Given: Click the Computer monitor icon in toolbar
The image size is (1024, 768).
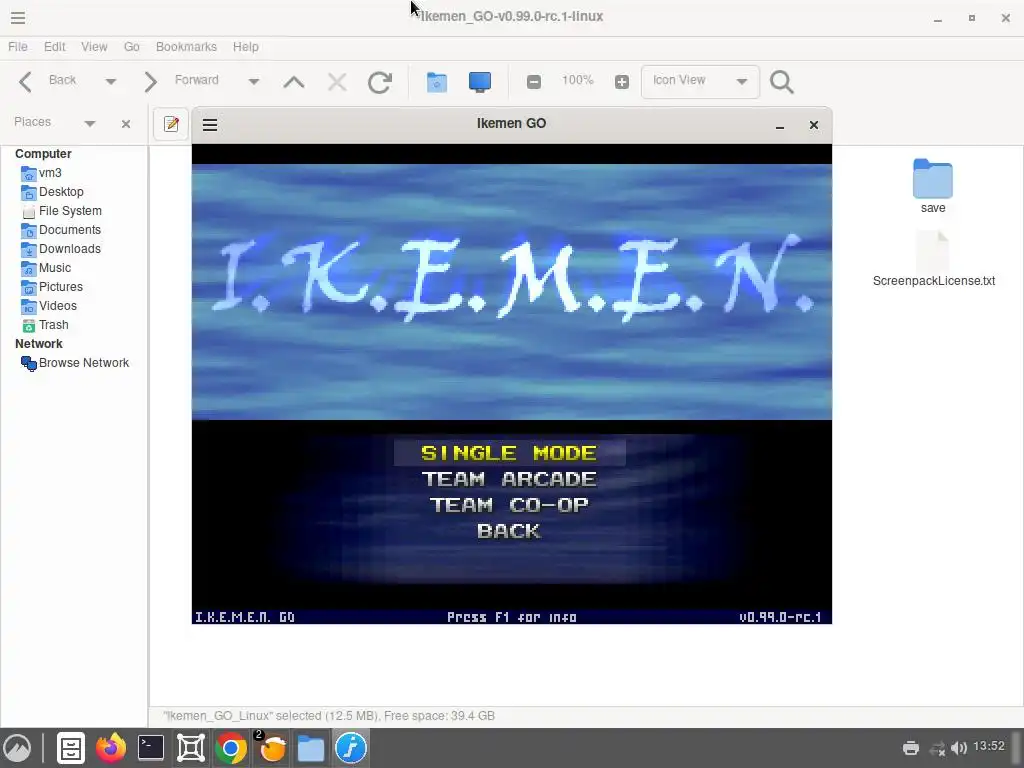Looking at the screenshot, I should pos(479,82).
